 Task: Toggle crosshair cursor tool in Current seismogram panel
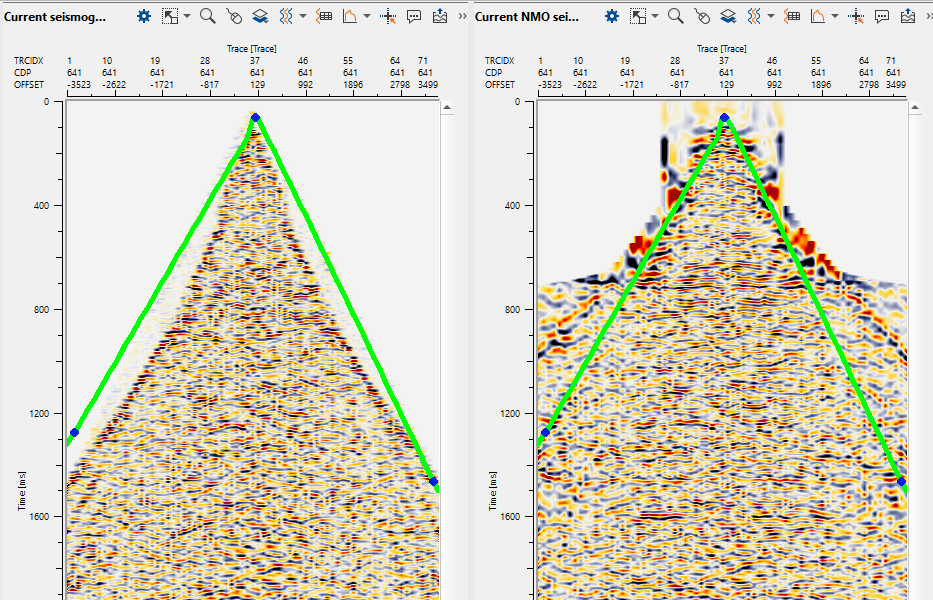tap(388, 16)
